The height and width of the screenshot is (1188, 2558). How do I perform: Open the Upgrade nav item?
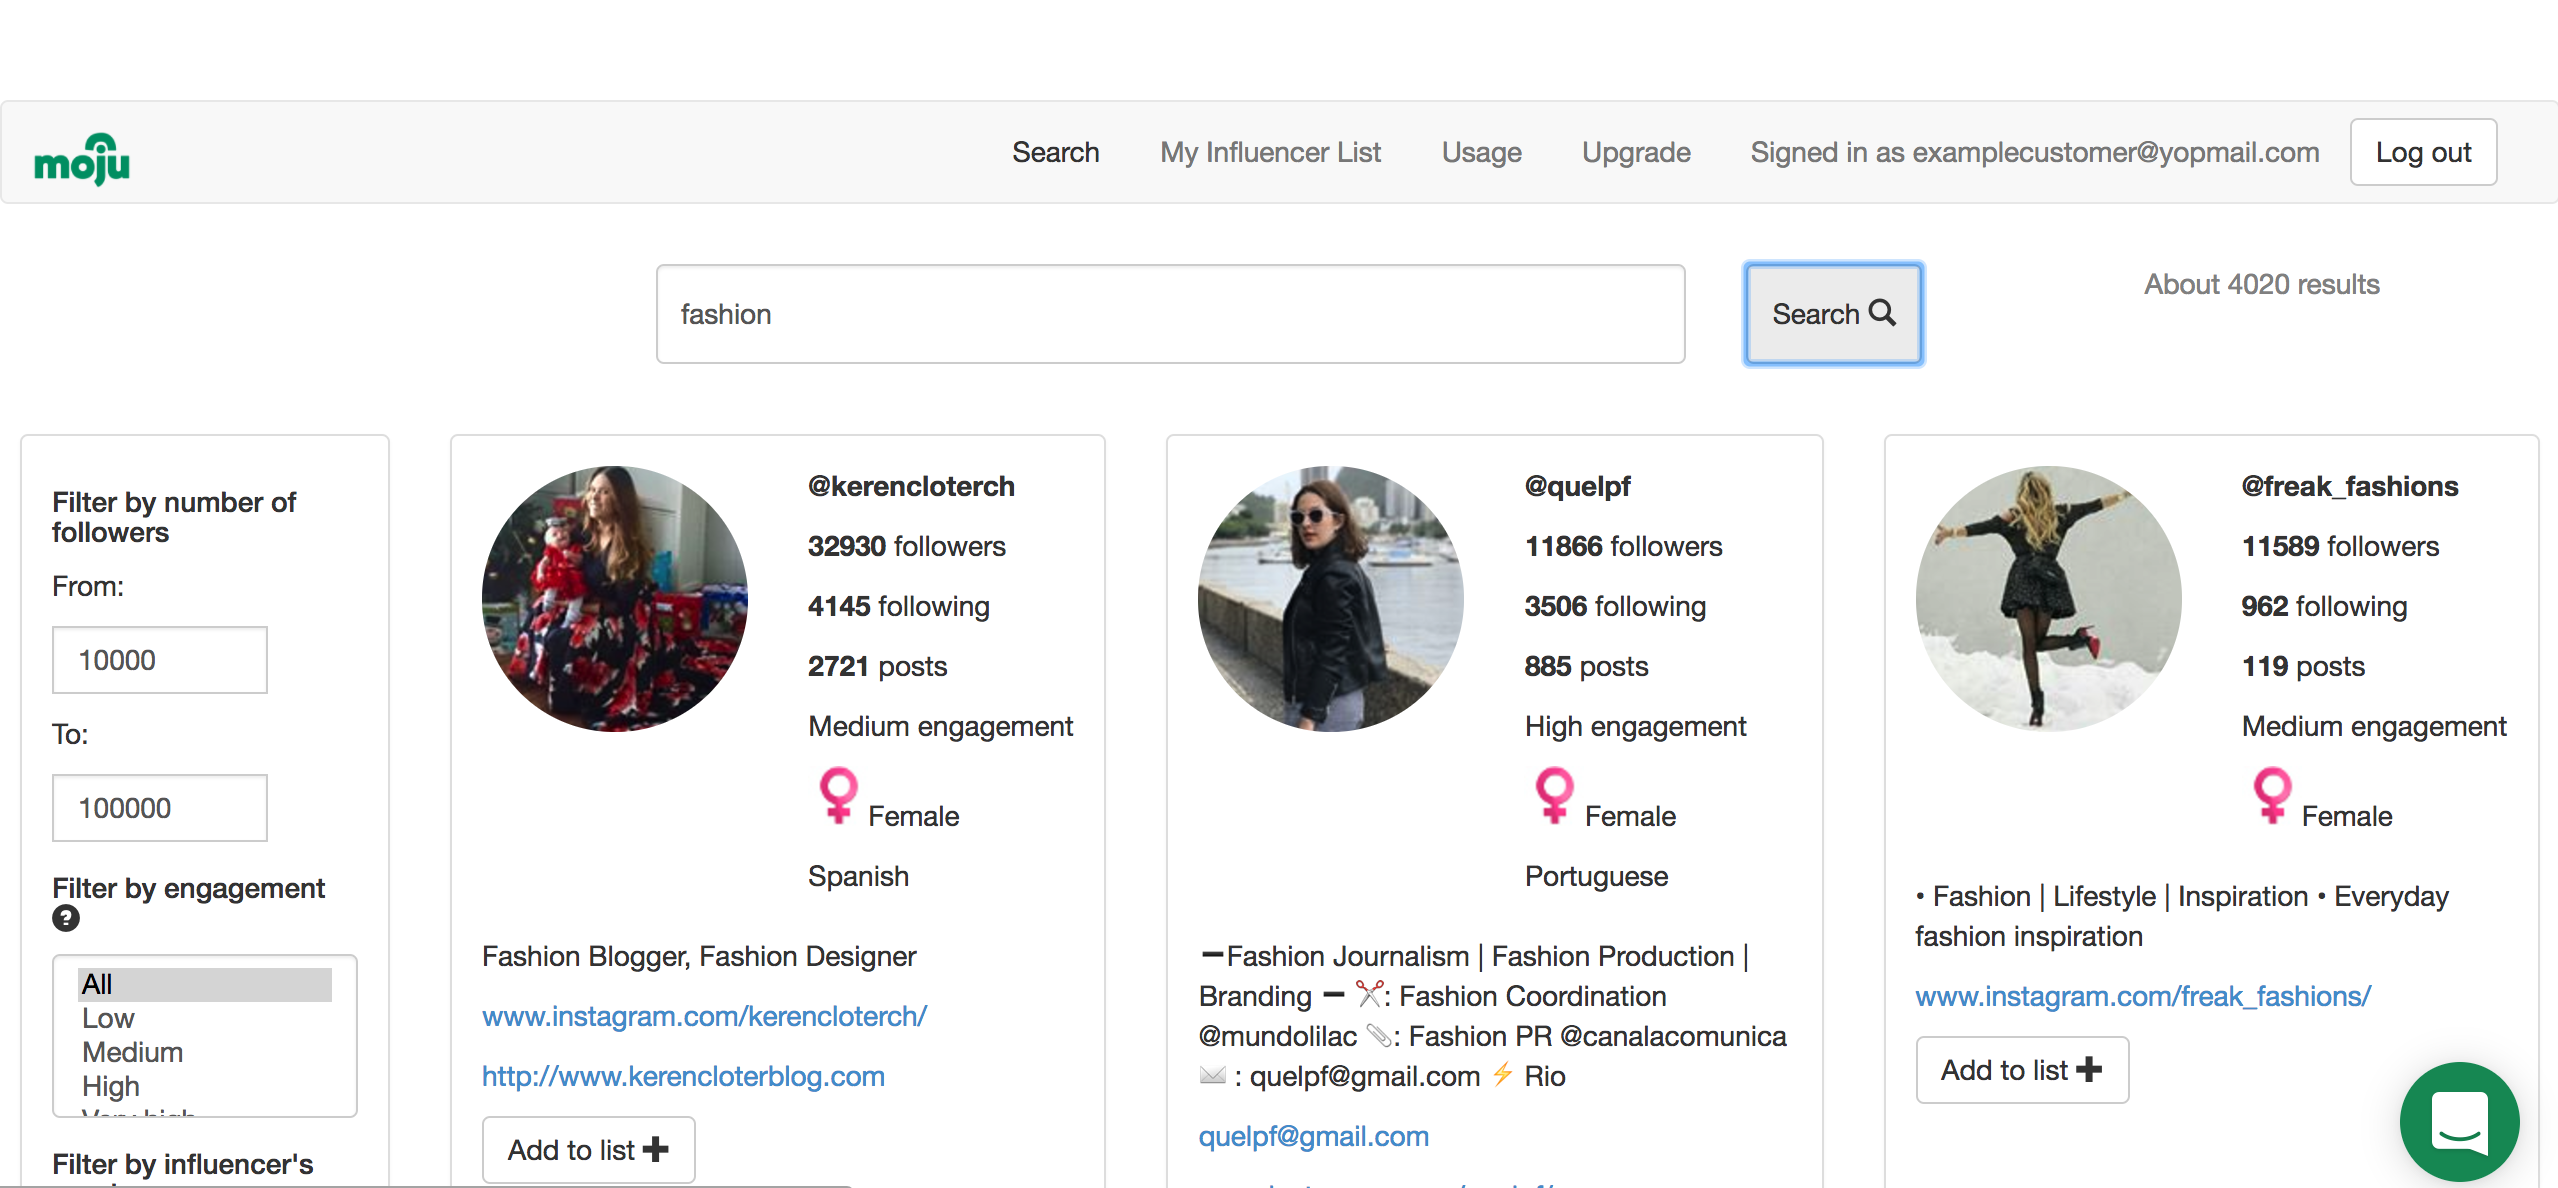coord(1635,152)
